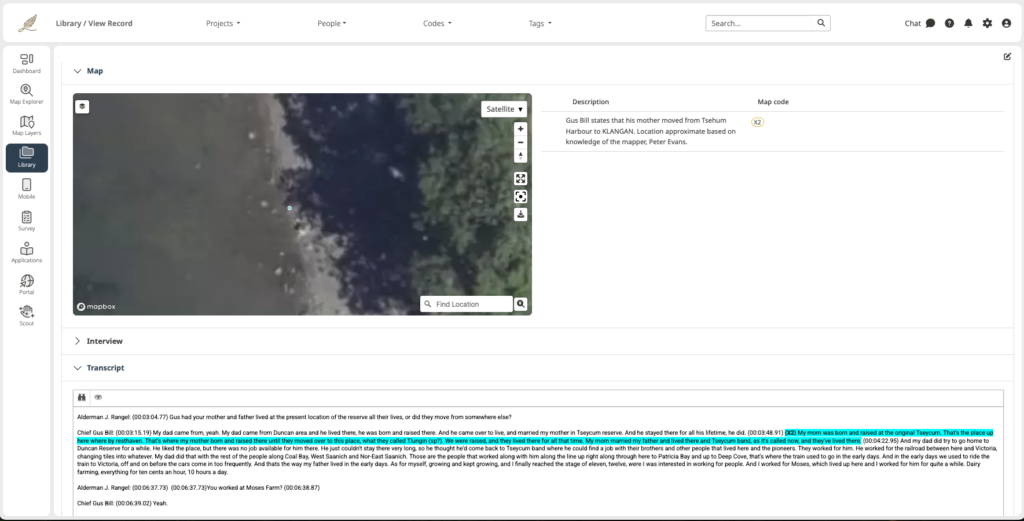The width and height of the screenshot is (1024, 521).
Task: Open the Mobile sidebar item
Action: (27, 189)
